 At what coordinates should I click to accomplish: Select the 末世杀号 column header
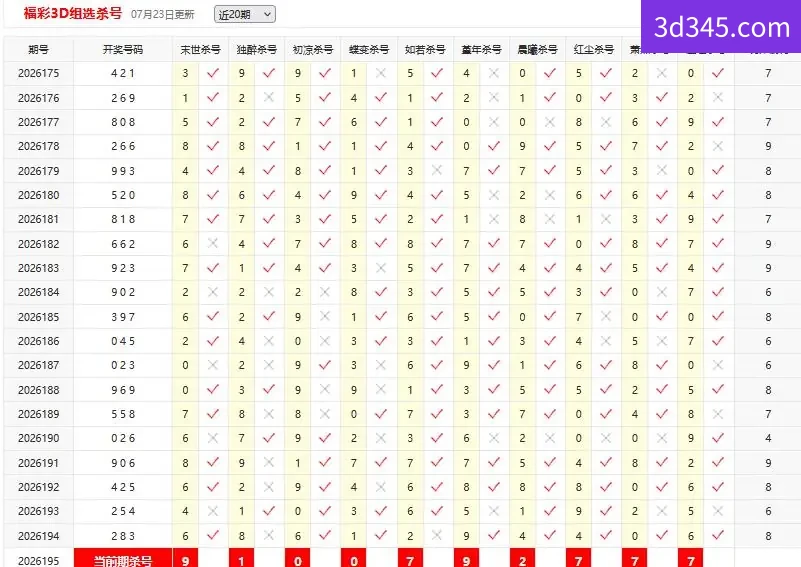(200, 50)
